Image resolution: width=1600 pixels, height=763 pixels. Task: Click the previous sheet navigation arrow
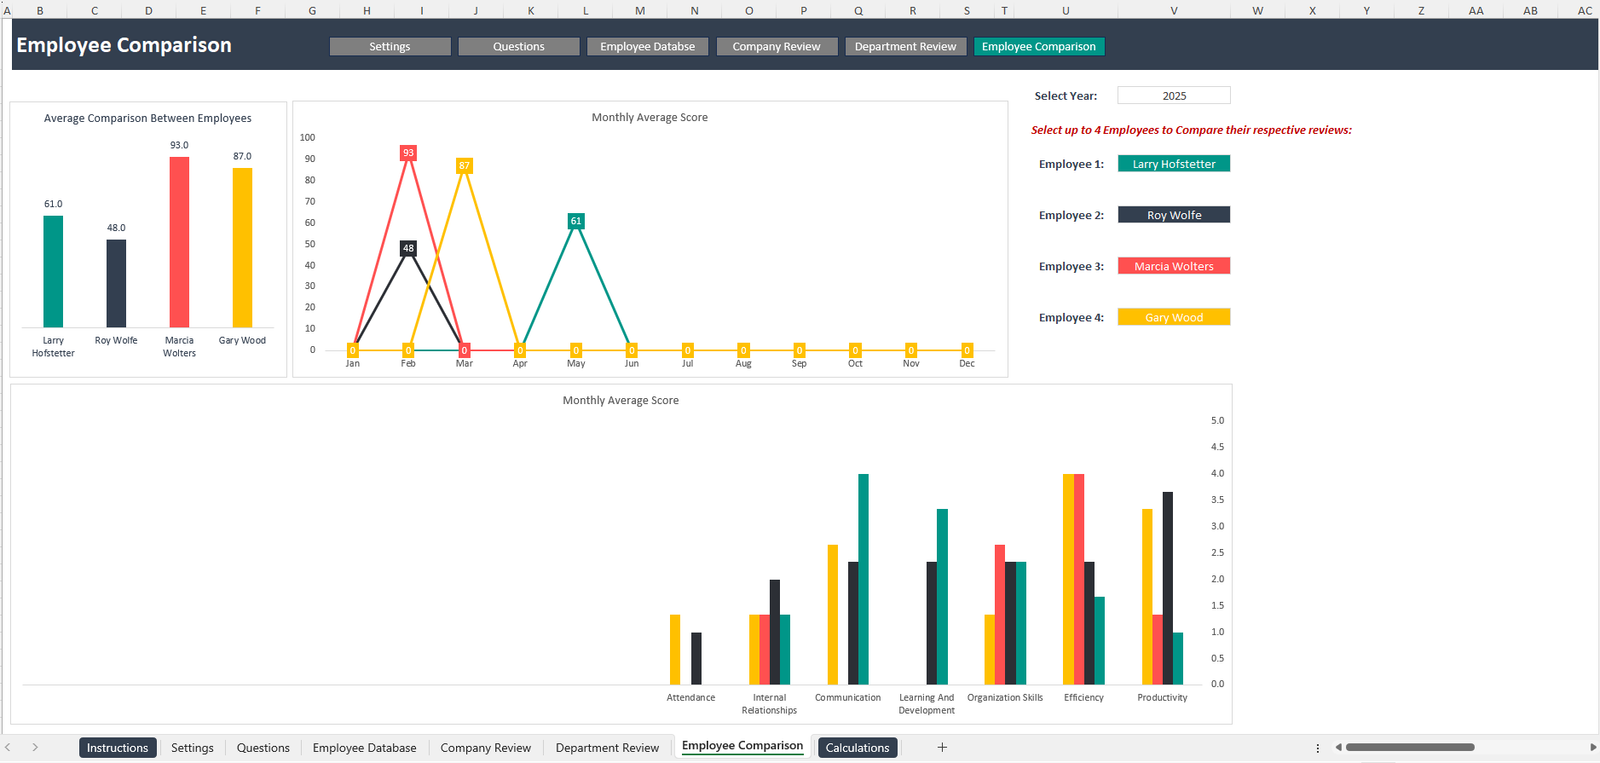click(x=8, y=747)
